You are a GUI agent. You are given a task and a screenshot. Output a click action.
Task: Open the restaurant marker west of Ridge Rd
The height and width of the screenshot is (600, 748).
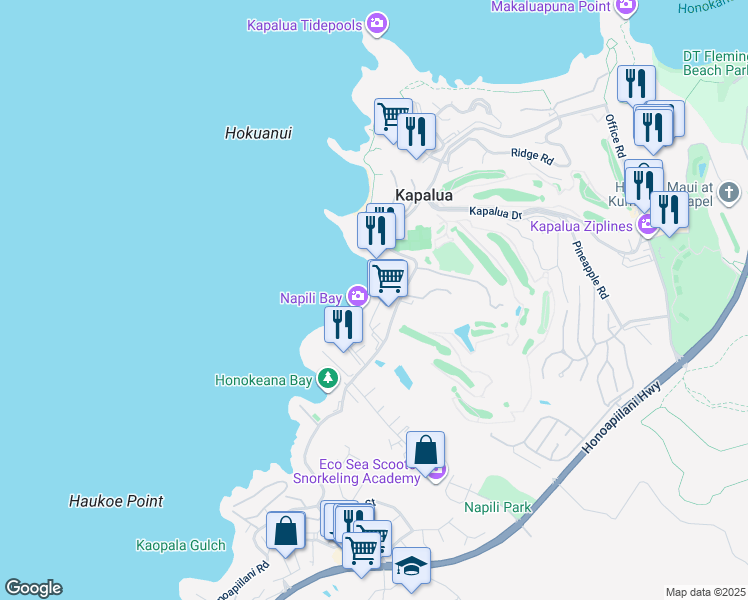click(416, 134)
